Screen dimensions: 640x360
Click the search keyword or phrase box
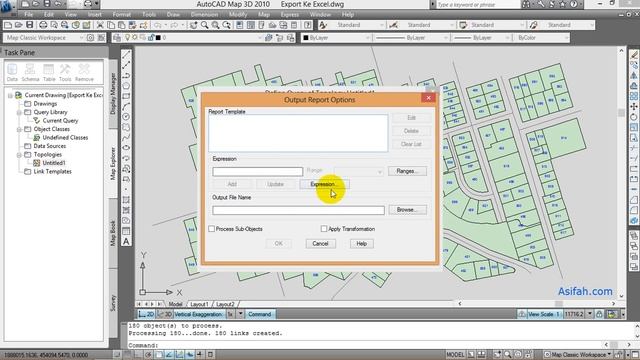pos(478,4)
